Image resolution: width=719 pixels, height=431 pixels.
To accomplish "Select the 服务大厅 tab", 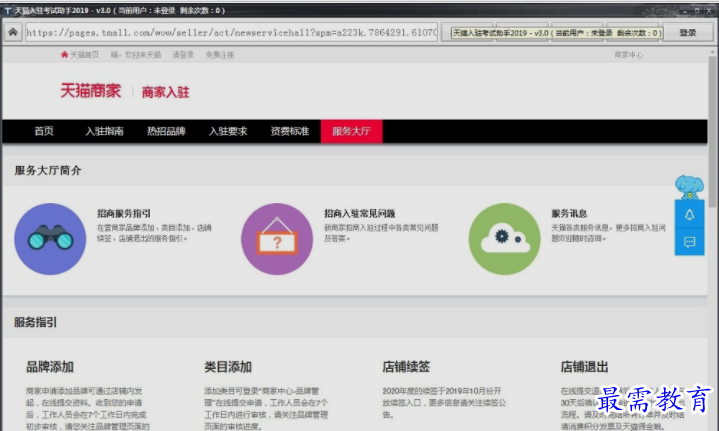I will click(351, 131).
